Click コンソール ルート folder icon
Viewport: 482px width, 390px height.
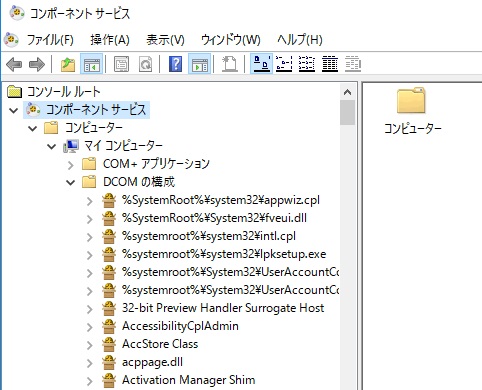[14, 92]
